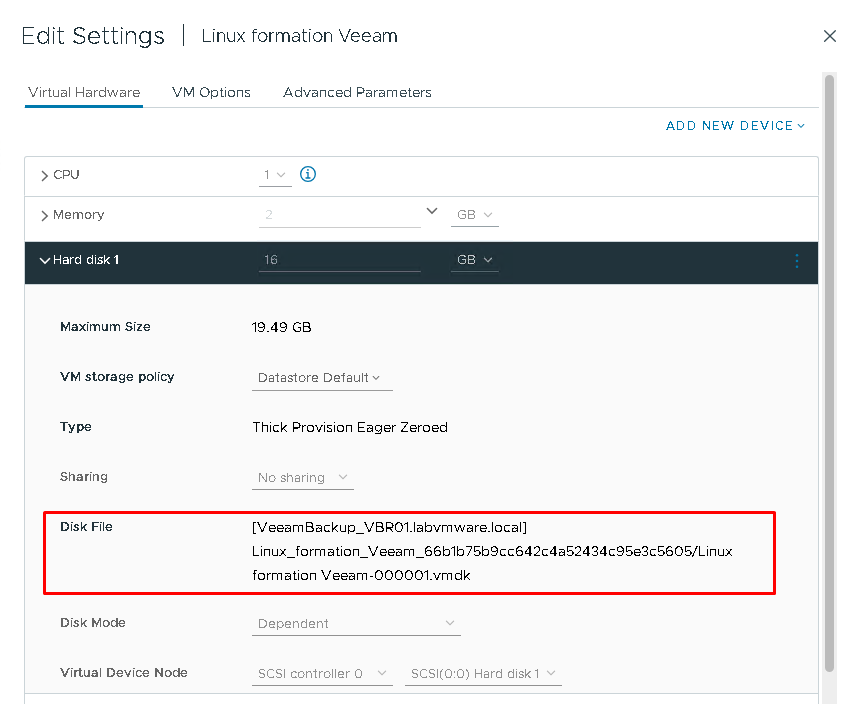Click ADD NEW DEVICE button
The height and width of the screenshot is (704, 855).
[x=735, y=126]
